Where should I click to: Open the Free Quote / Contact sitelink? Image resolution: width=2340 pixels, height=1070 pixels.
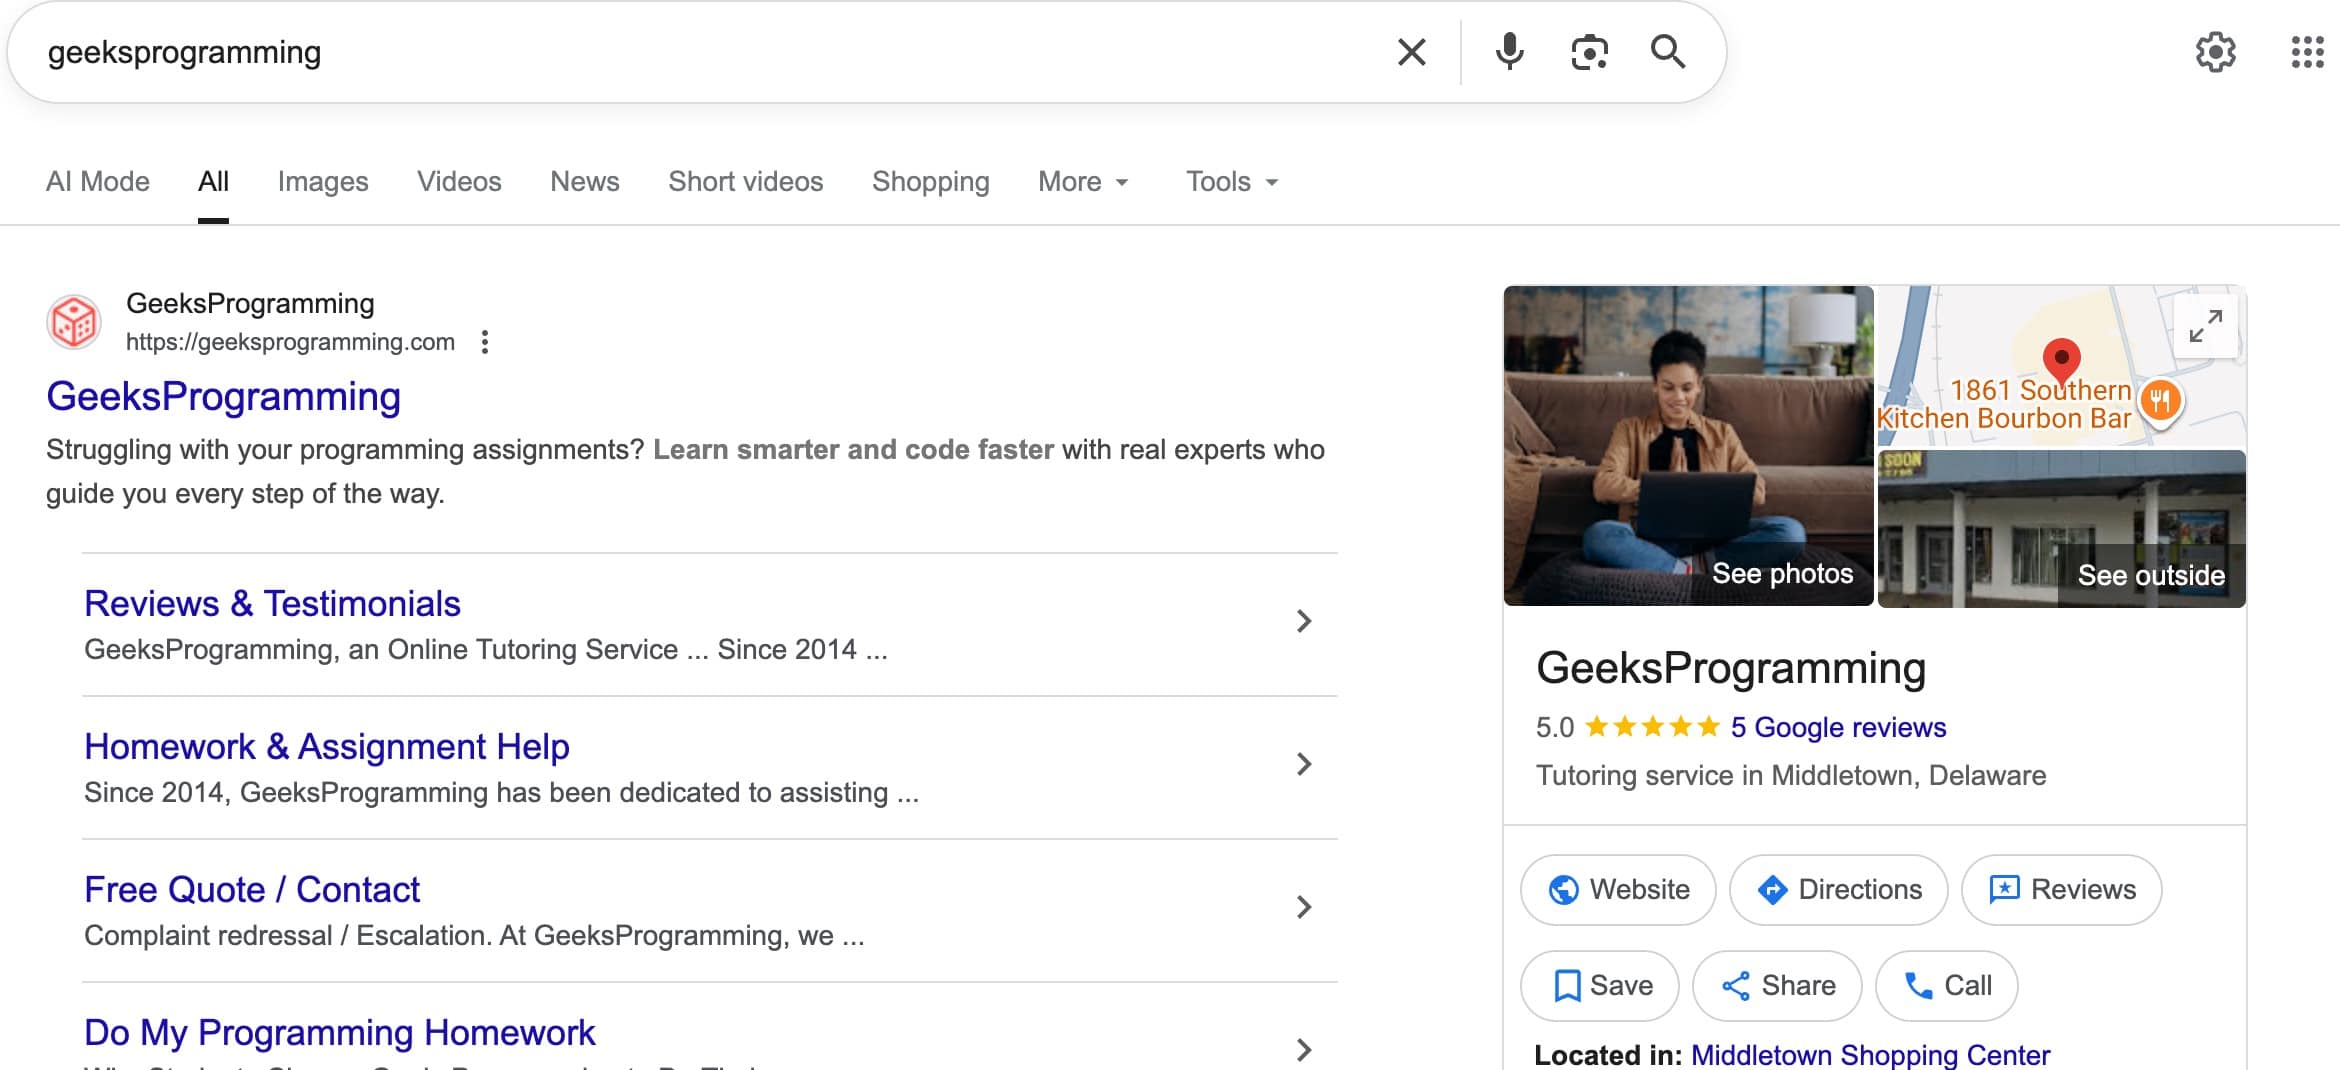pyautogui.click(x=252, y=889)
